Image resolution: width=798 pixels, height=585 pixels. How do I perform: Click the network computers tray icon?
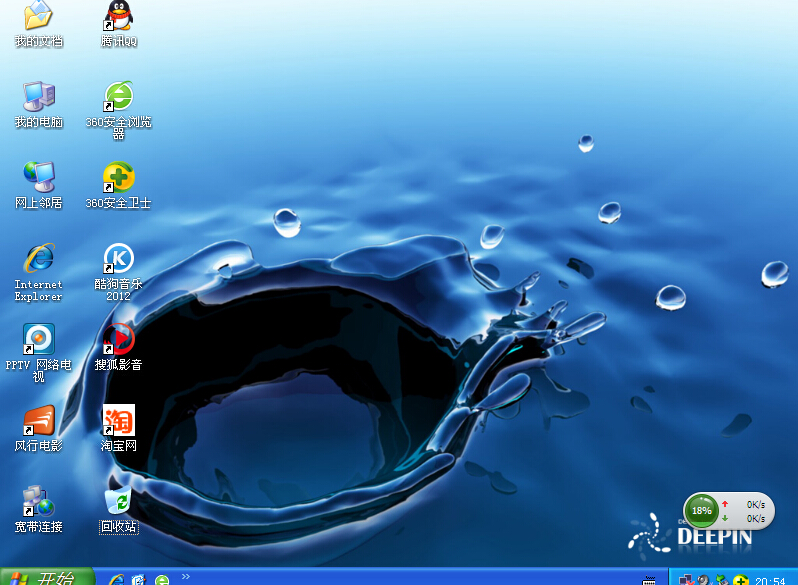pyautogui.click(x=686, y=580)
